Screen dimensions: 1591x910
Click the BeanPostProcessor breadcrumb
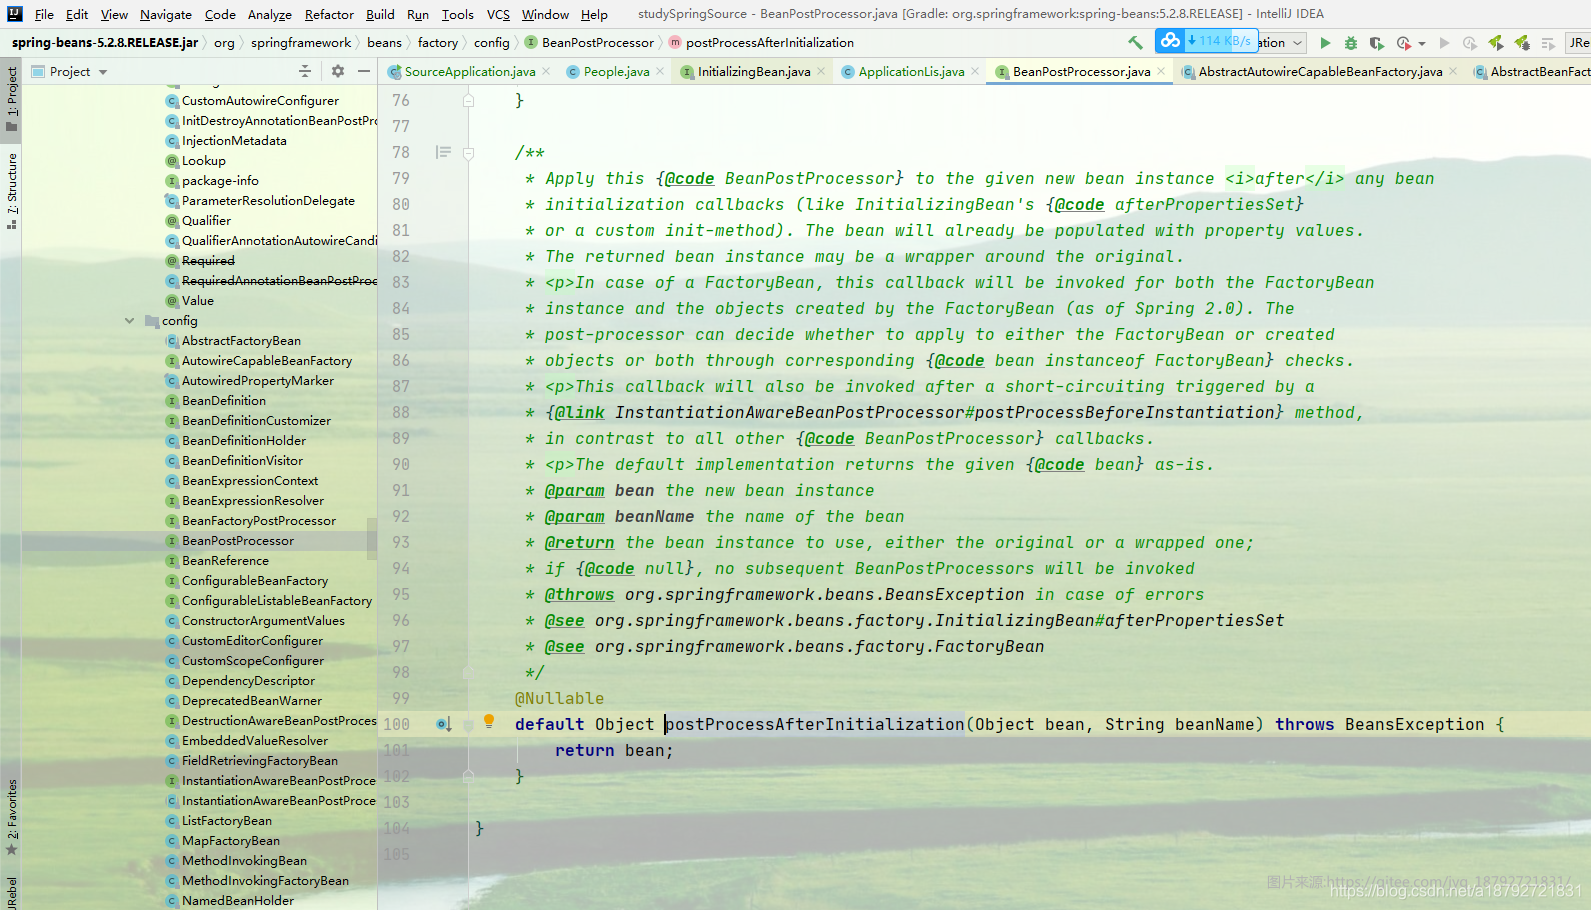[589, 42]
